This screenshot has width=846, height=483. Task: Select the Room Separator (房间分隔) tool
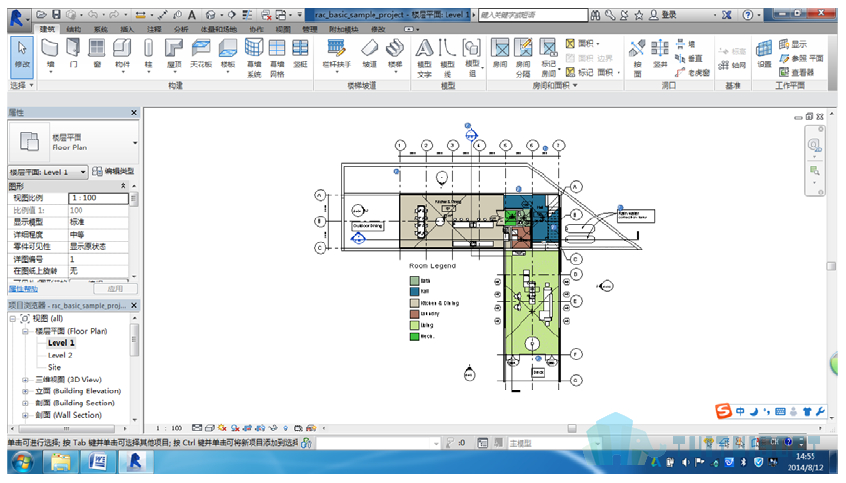523,58
